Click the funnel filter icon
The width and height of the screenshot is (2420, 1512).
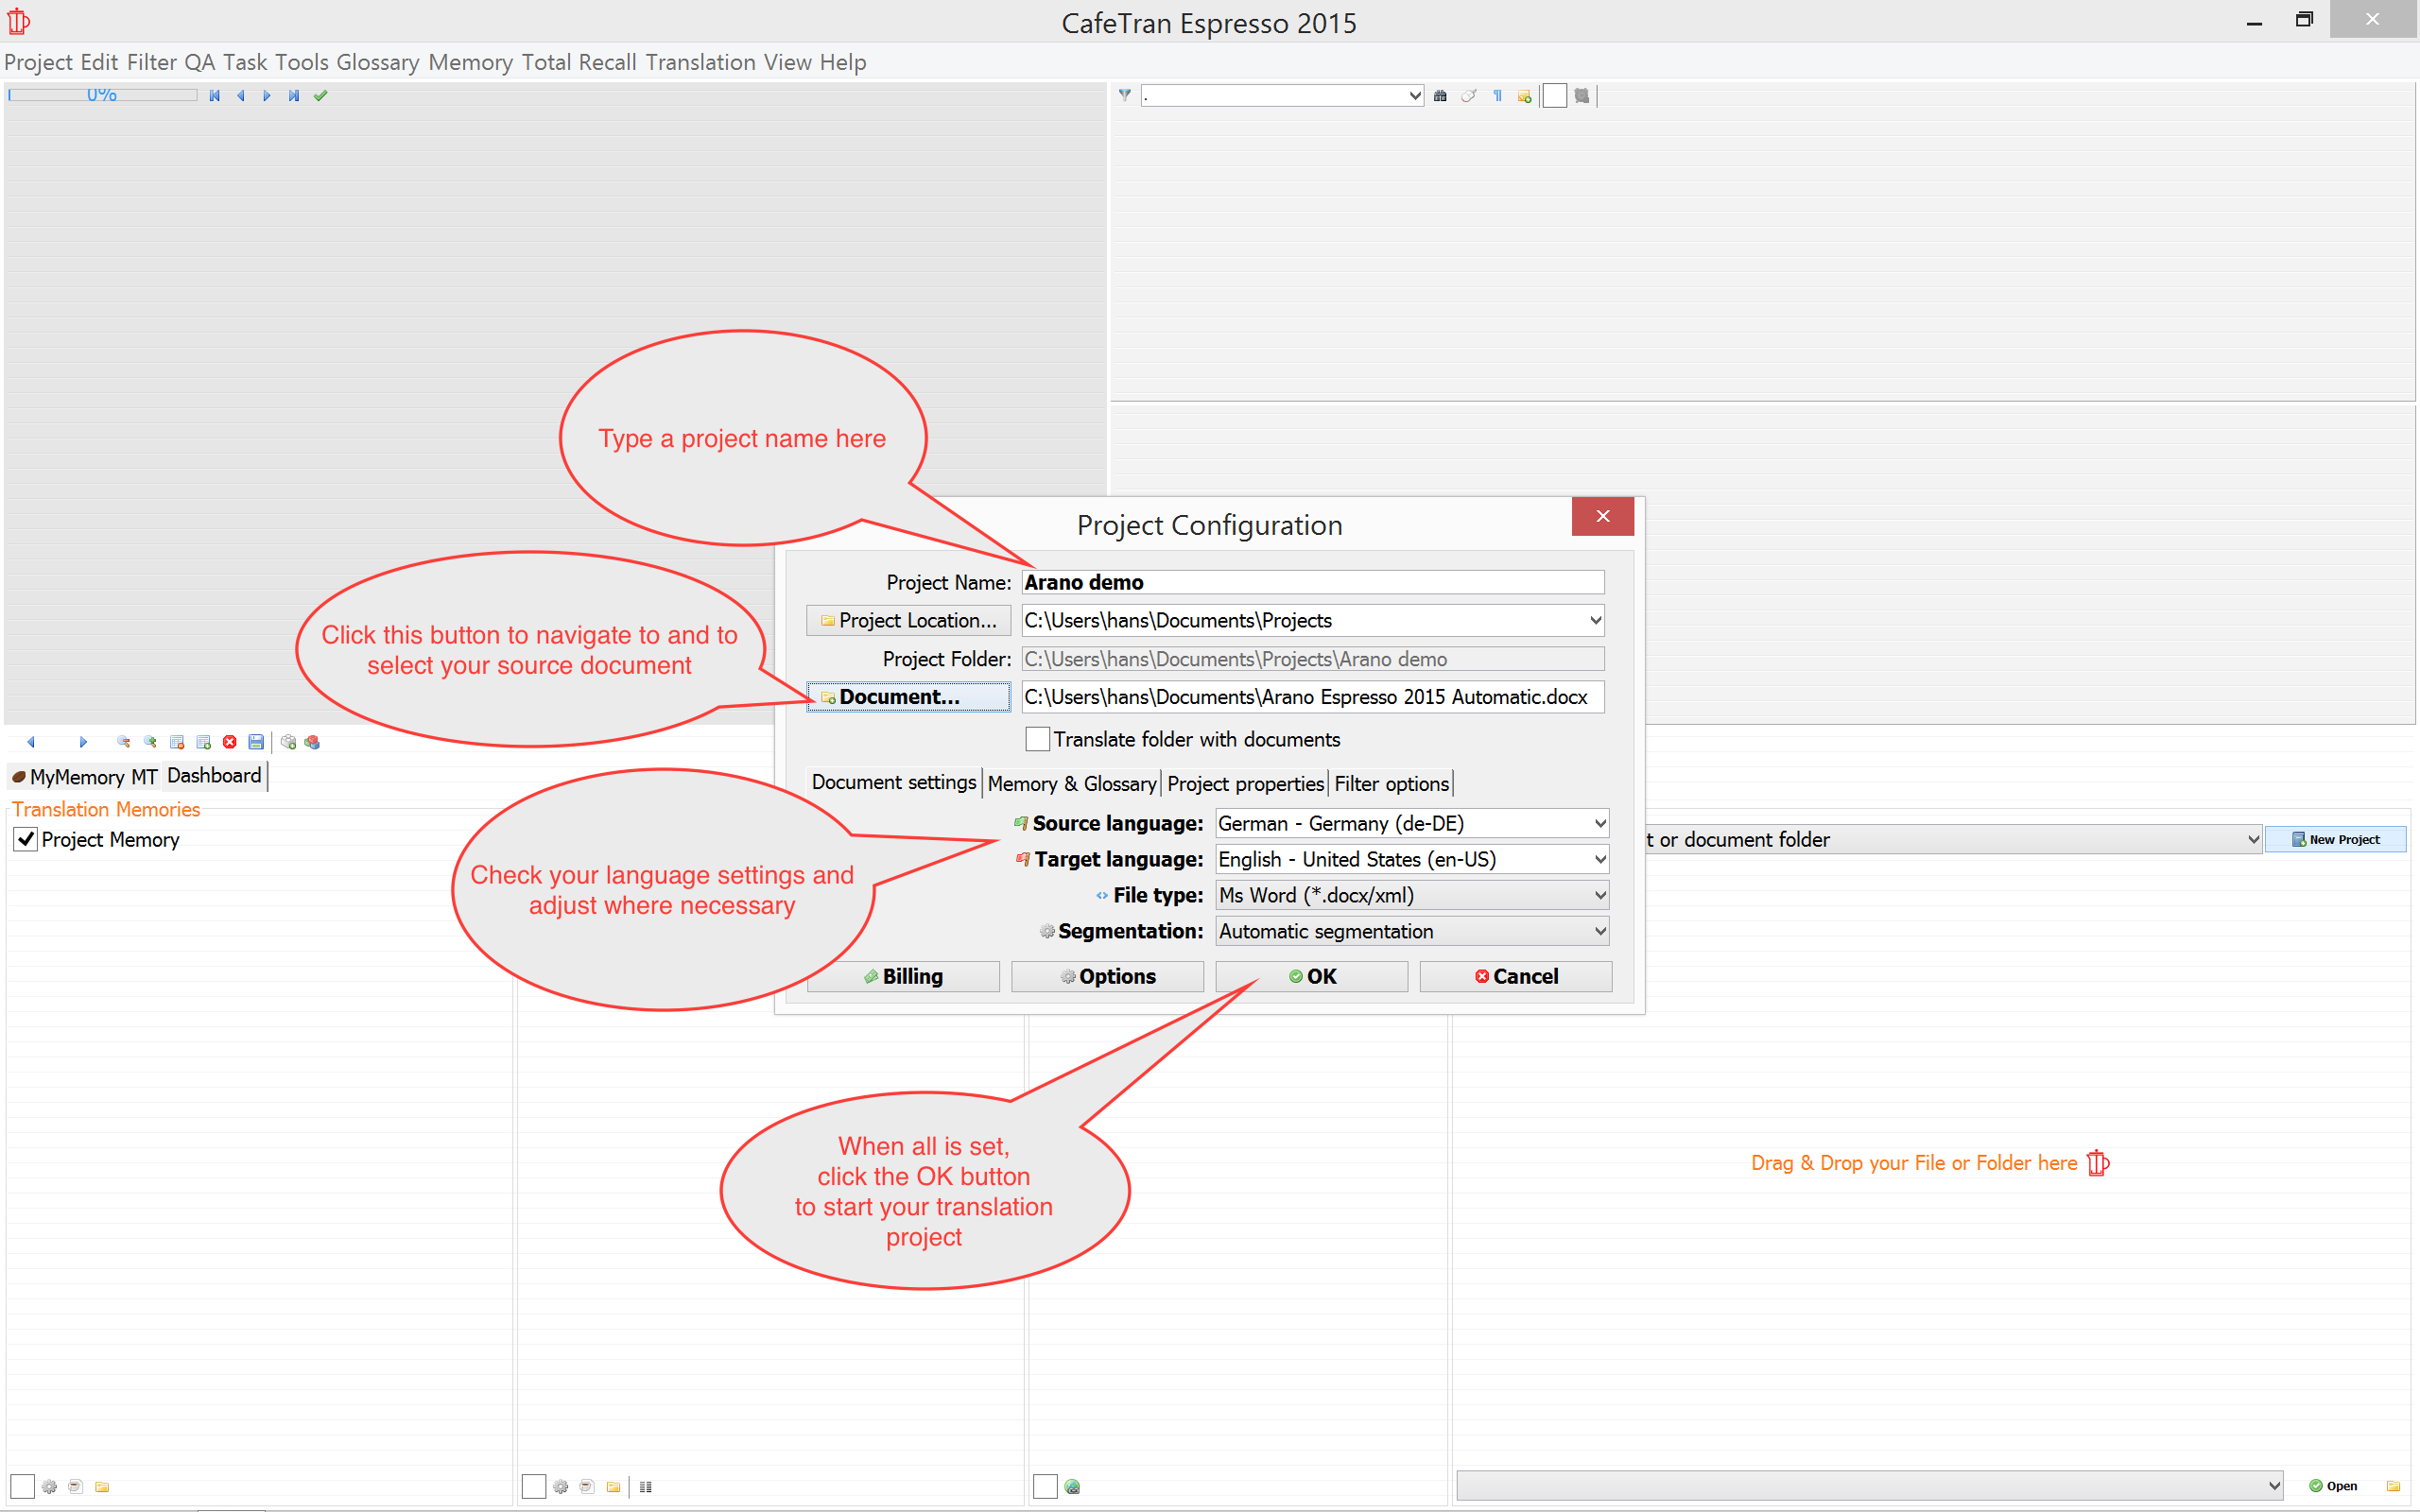[1125, 95]
